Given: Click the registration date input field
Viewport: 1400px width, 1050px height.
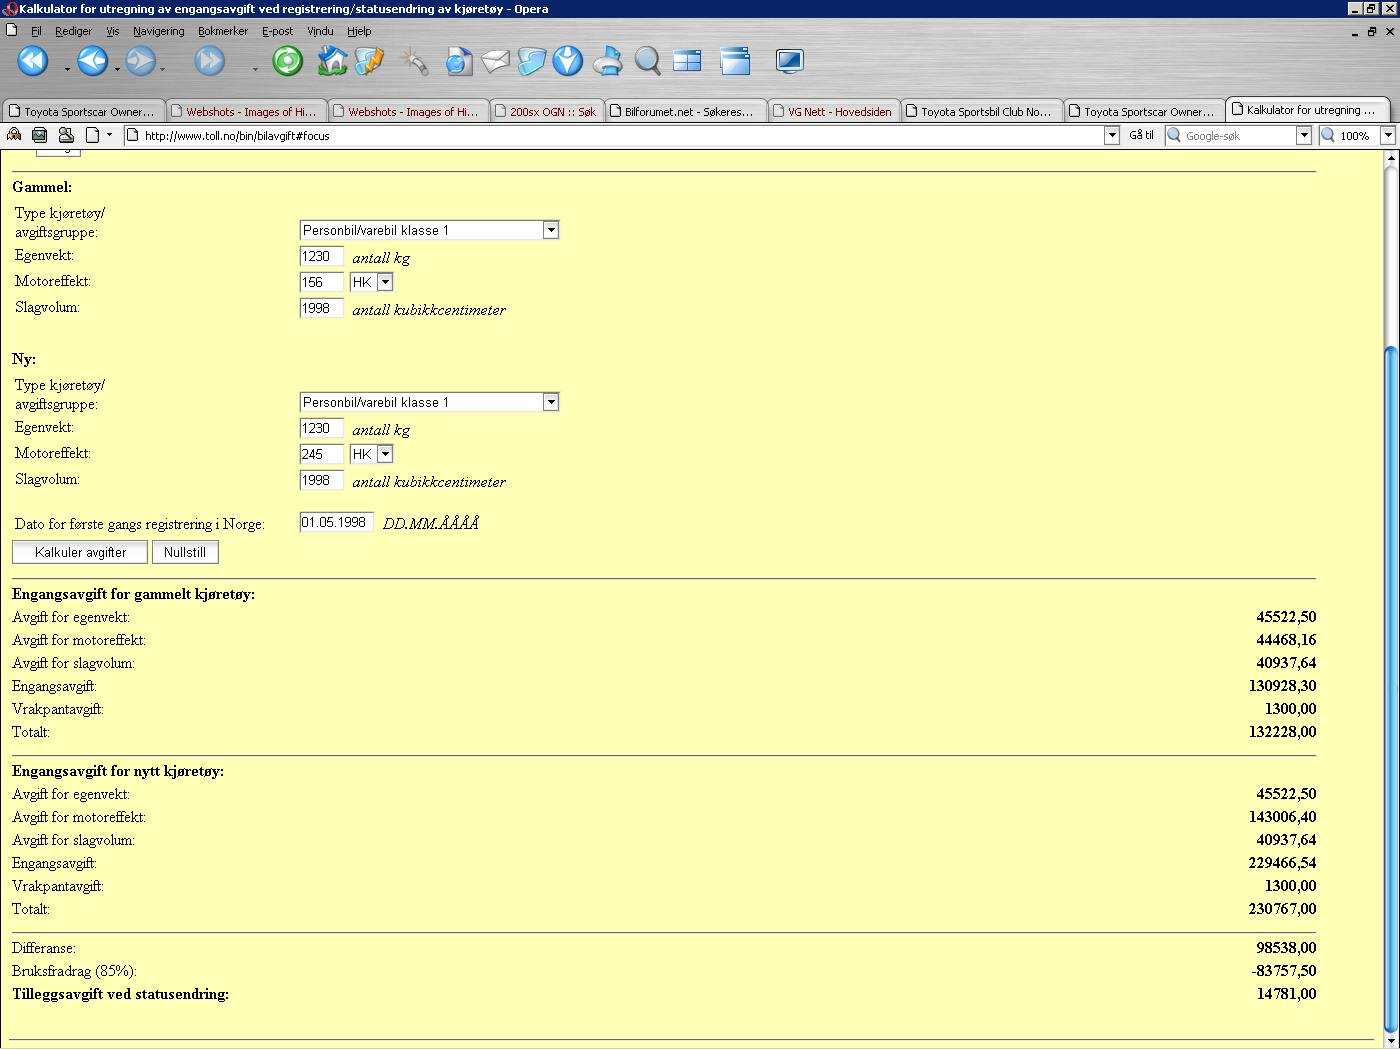Looking at the screenshot, I should pos(336,522).
